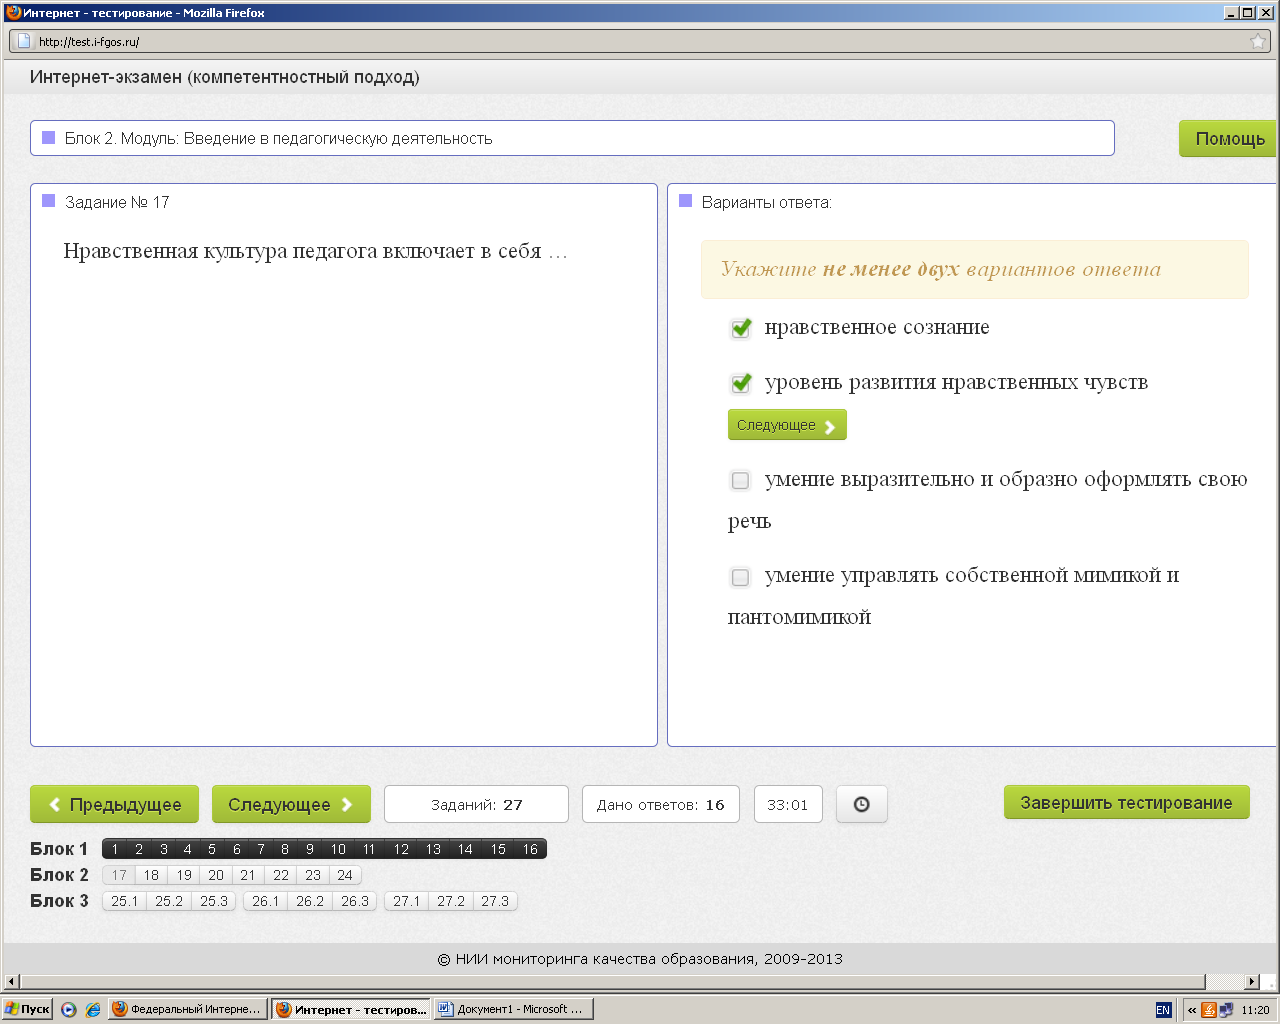Click the system tray clock 11:20

point(1255,1010)
